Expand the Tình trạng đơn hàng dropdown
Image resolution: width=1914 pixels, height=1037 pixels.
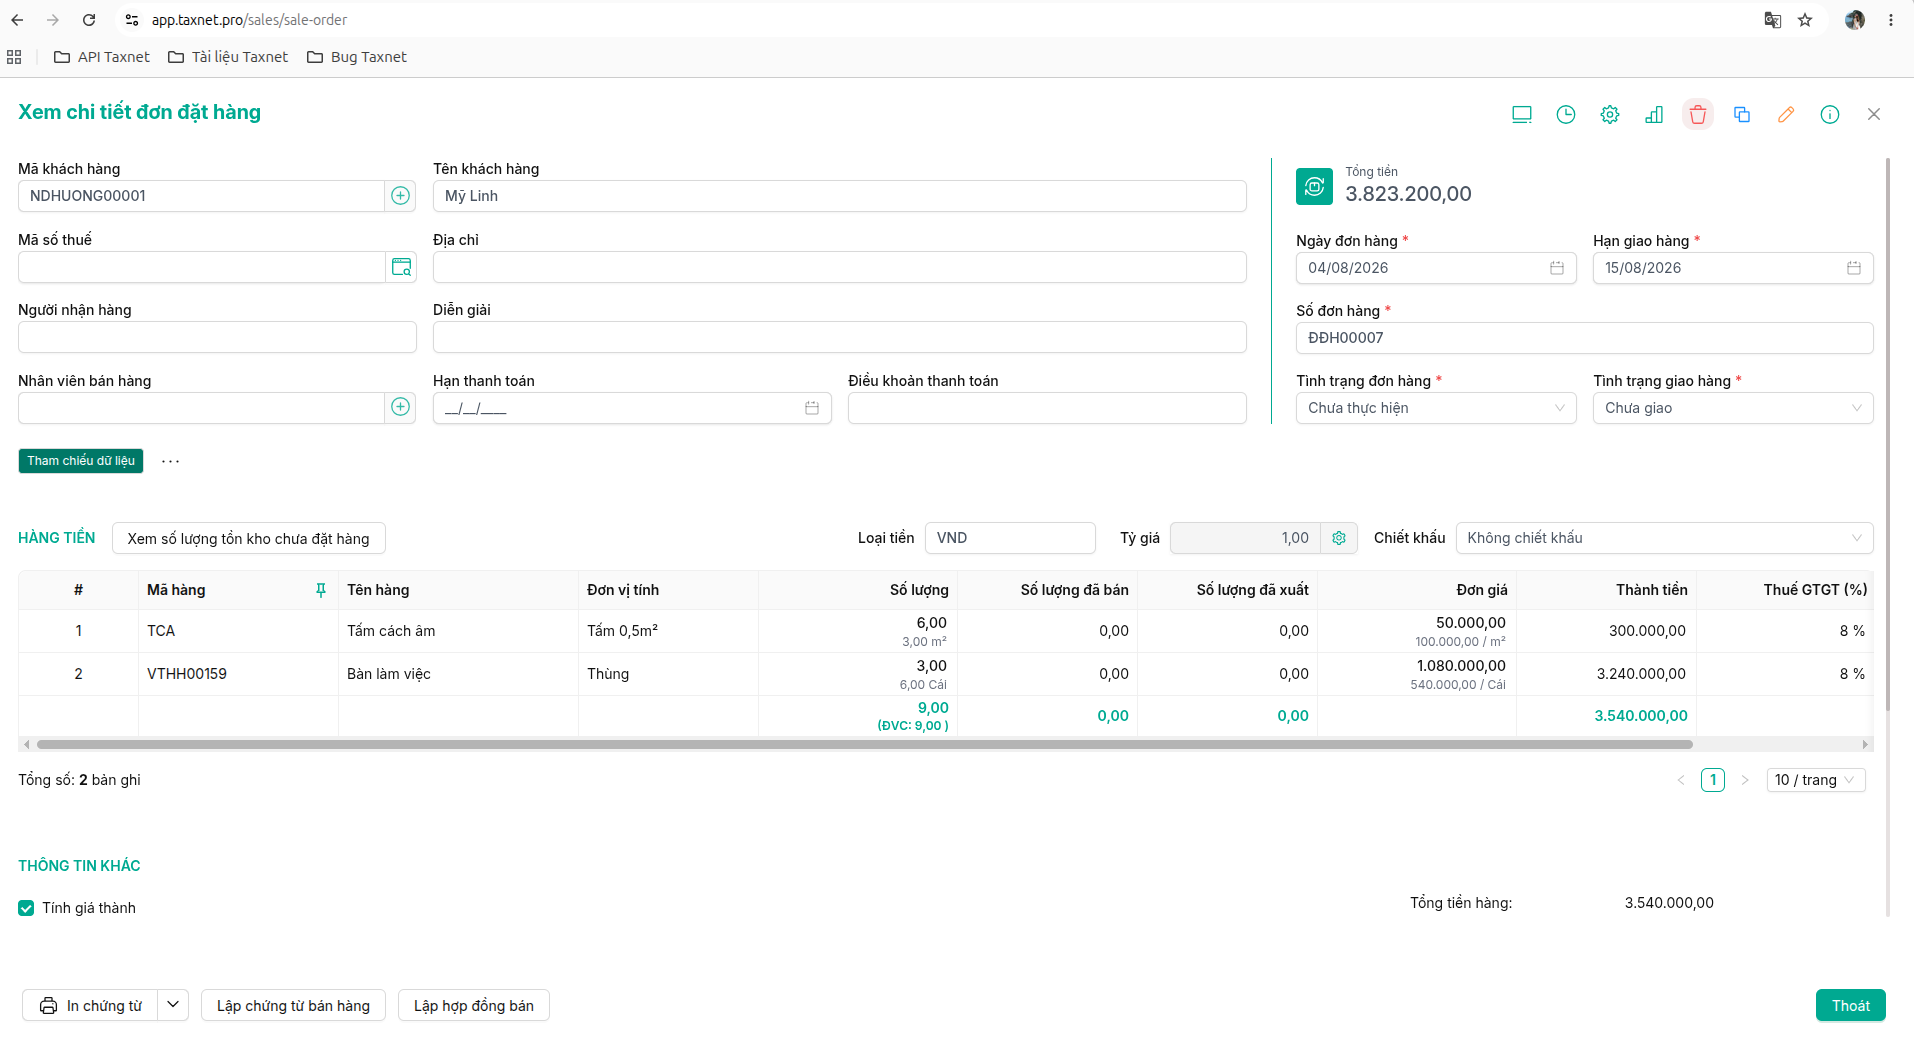click(1436, 408)
